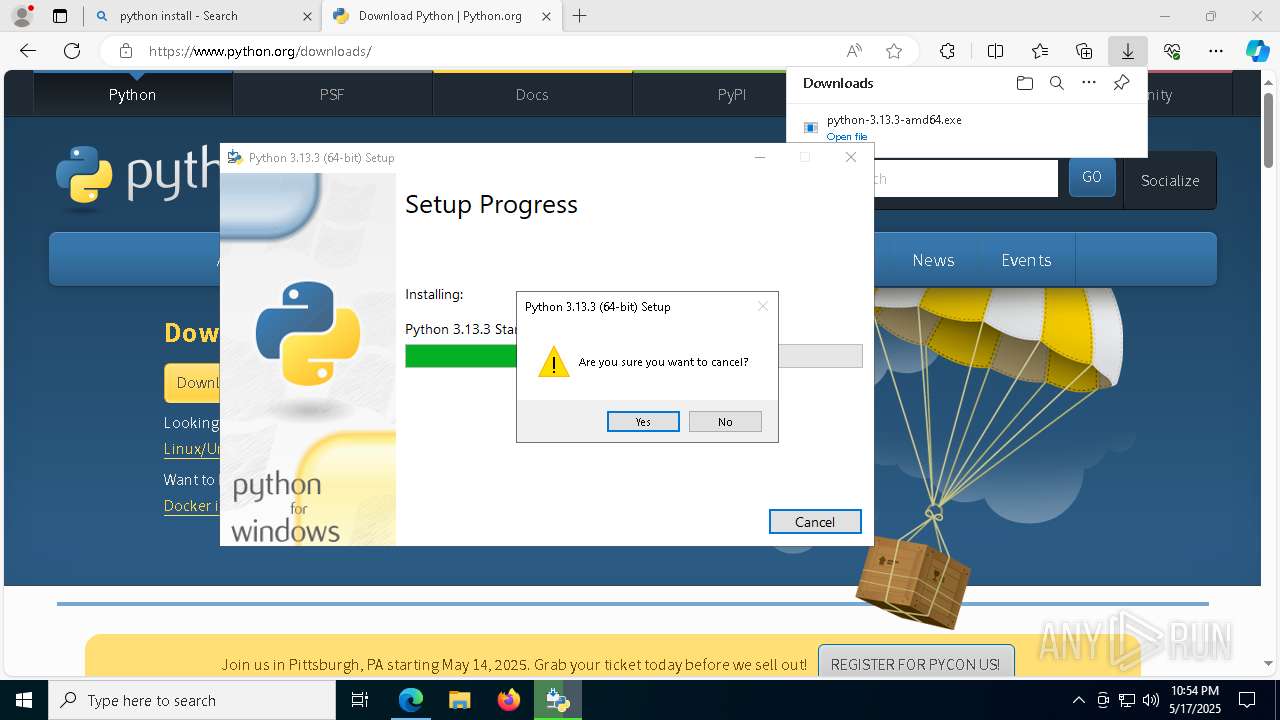Toggle the Downloads toolbar button
This screenshot has height=720, width=1280.
[1127, 51]
